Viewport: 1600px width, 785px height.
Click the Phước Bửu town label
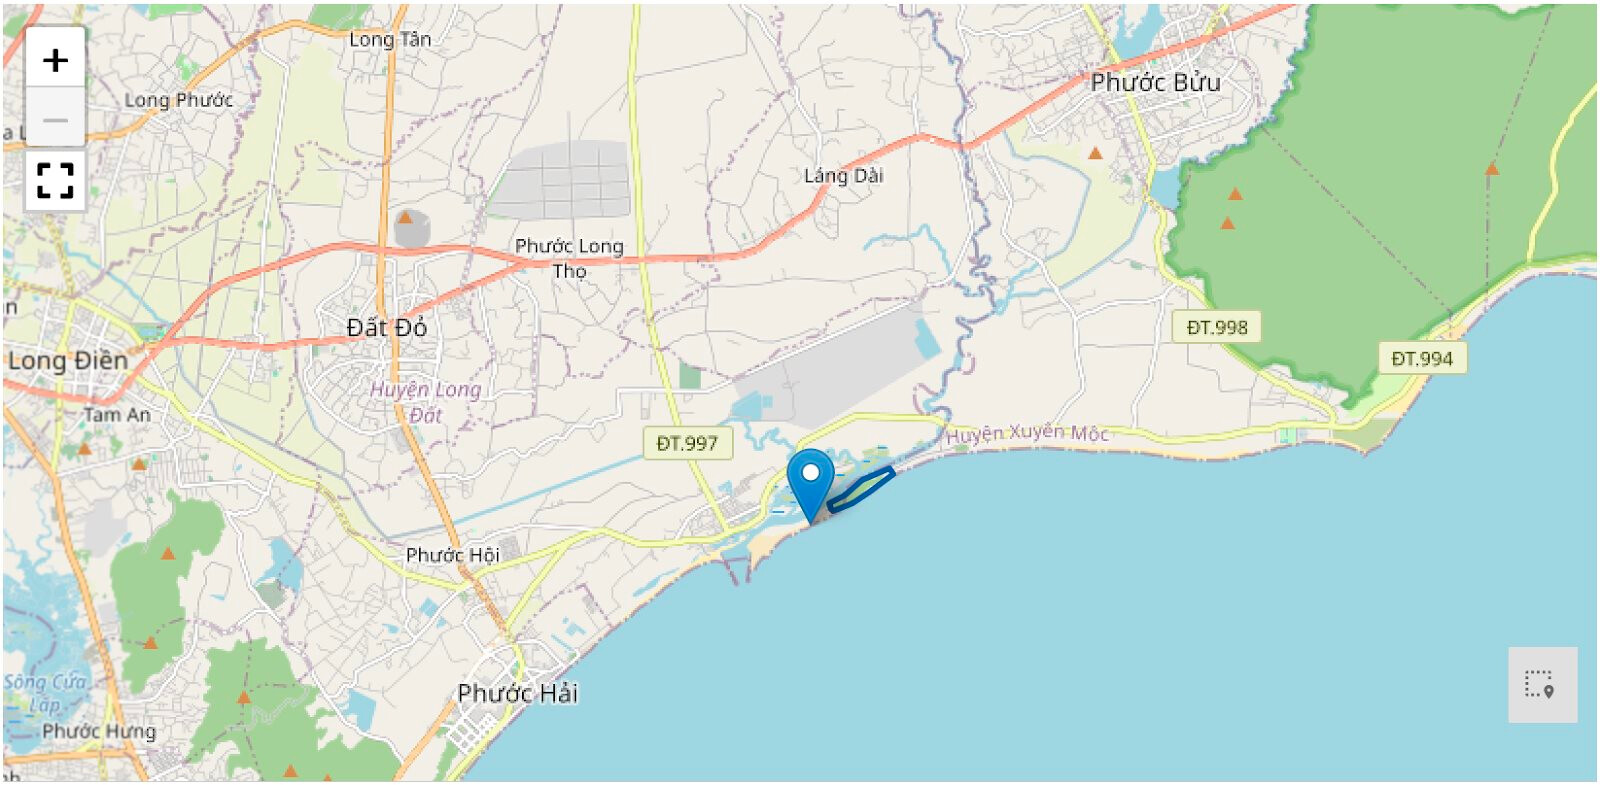1155,82
